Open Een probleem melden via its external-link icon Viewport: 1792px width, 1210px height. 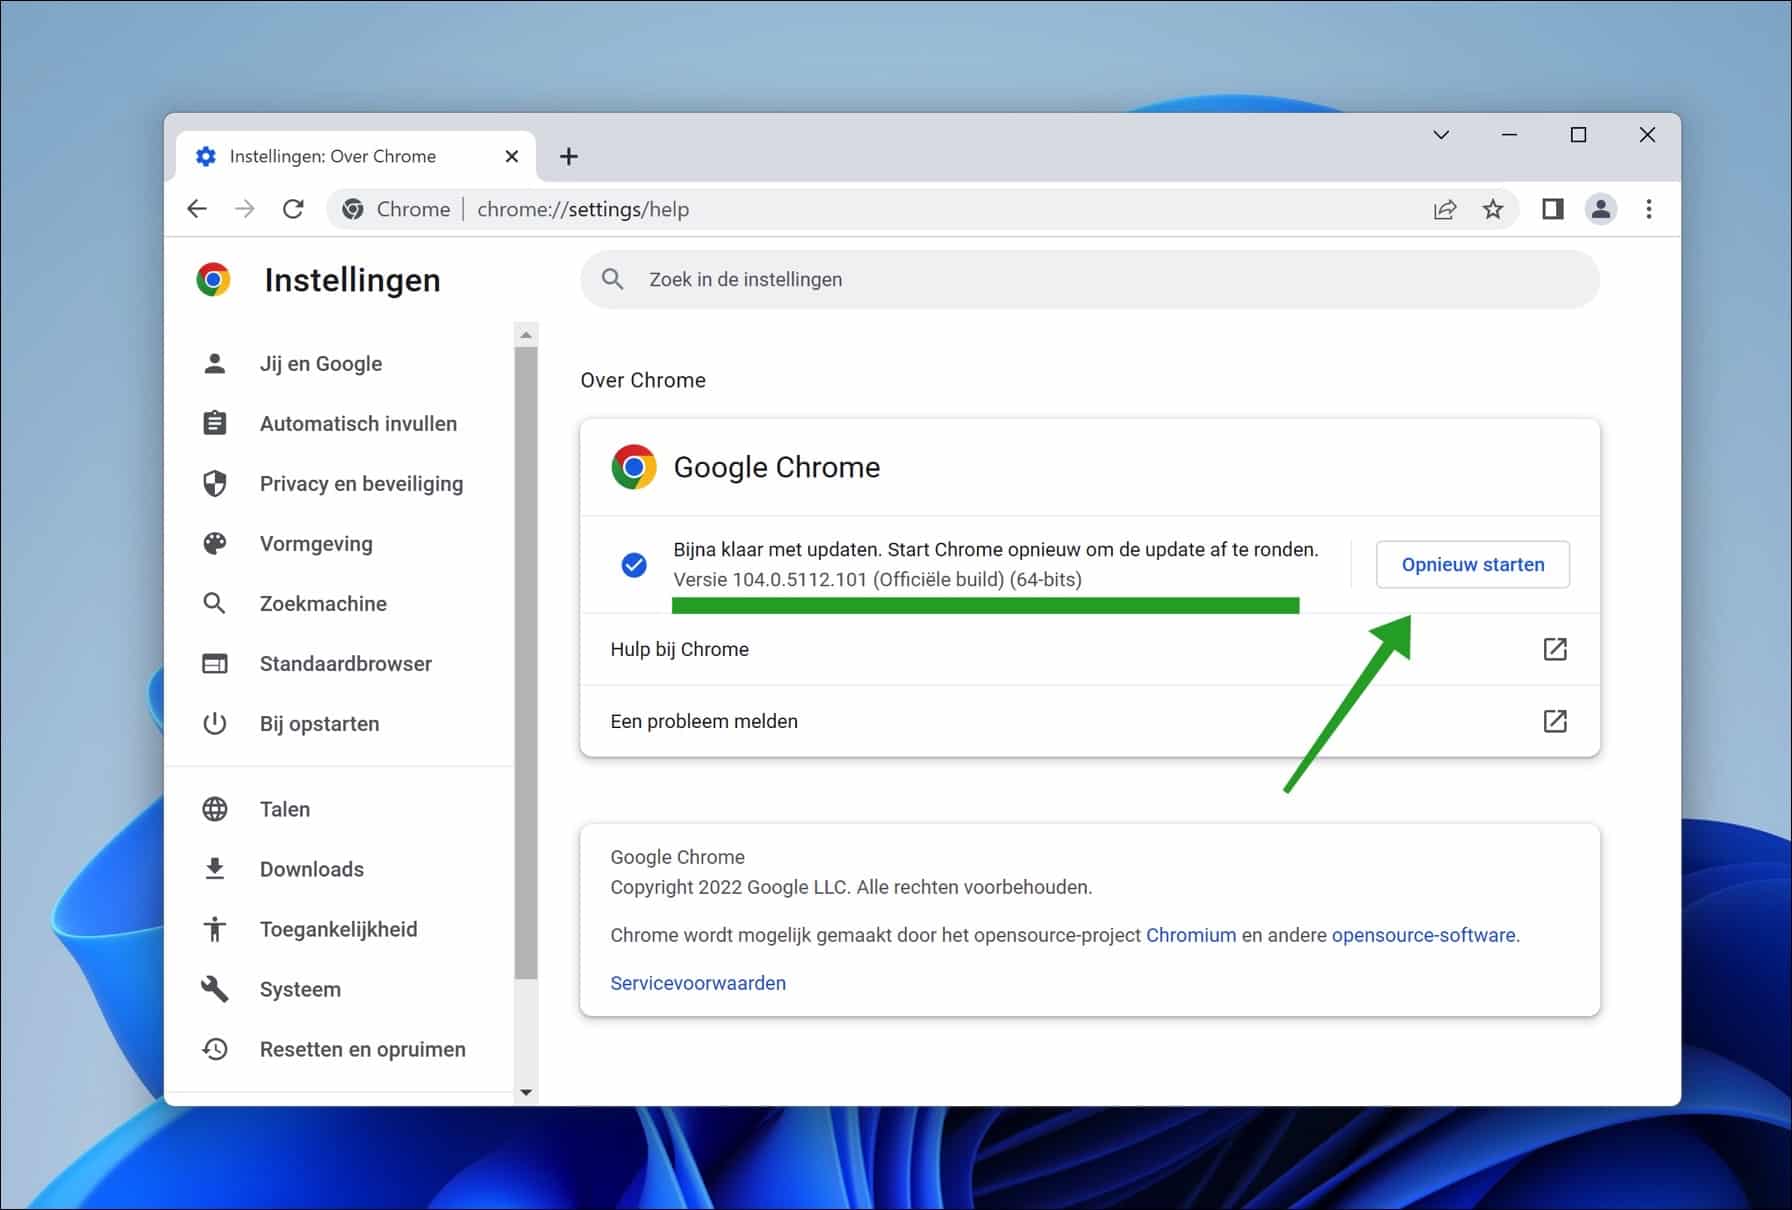tap(1555, 721)
